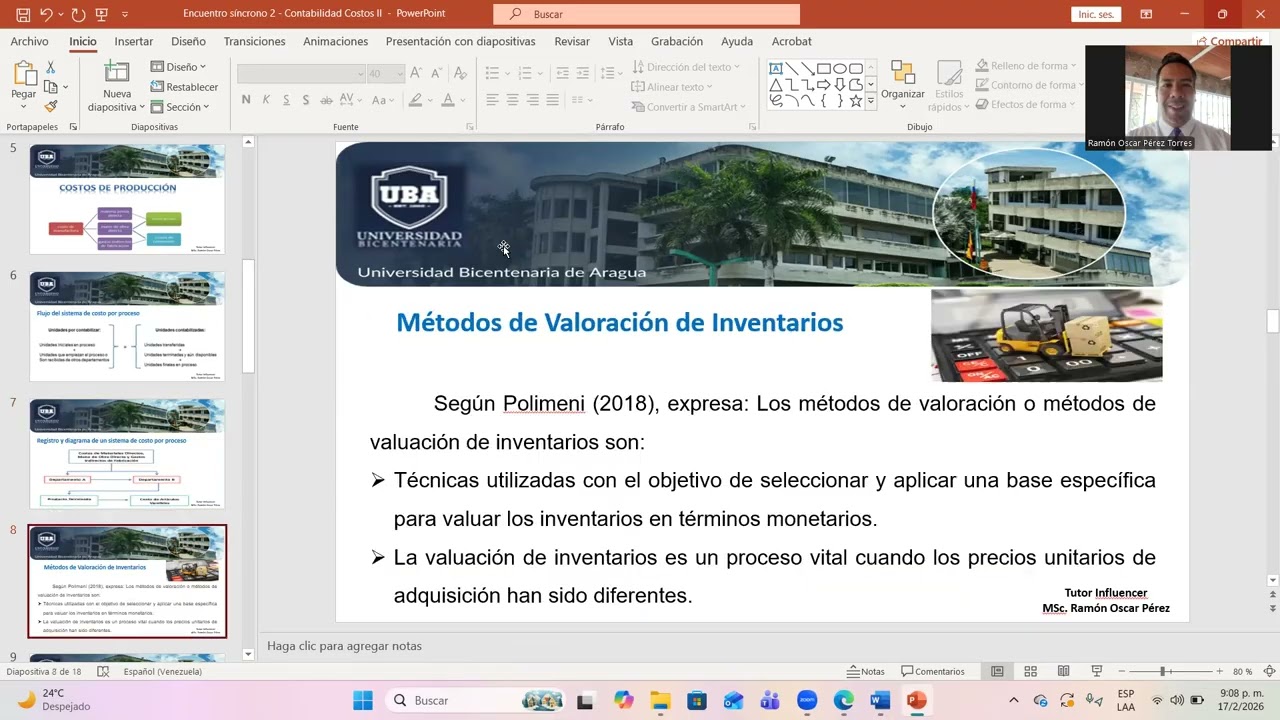1280x720 pixels.
Task: Switch to the Animaciones tab
Action: [x=335, y=41]
